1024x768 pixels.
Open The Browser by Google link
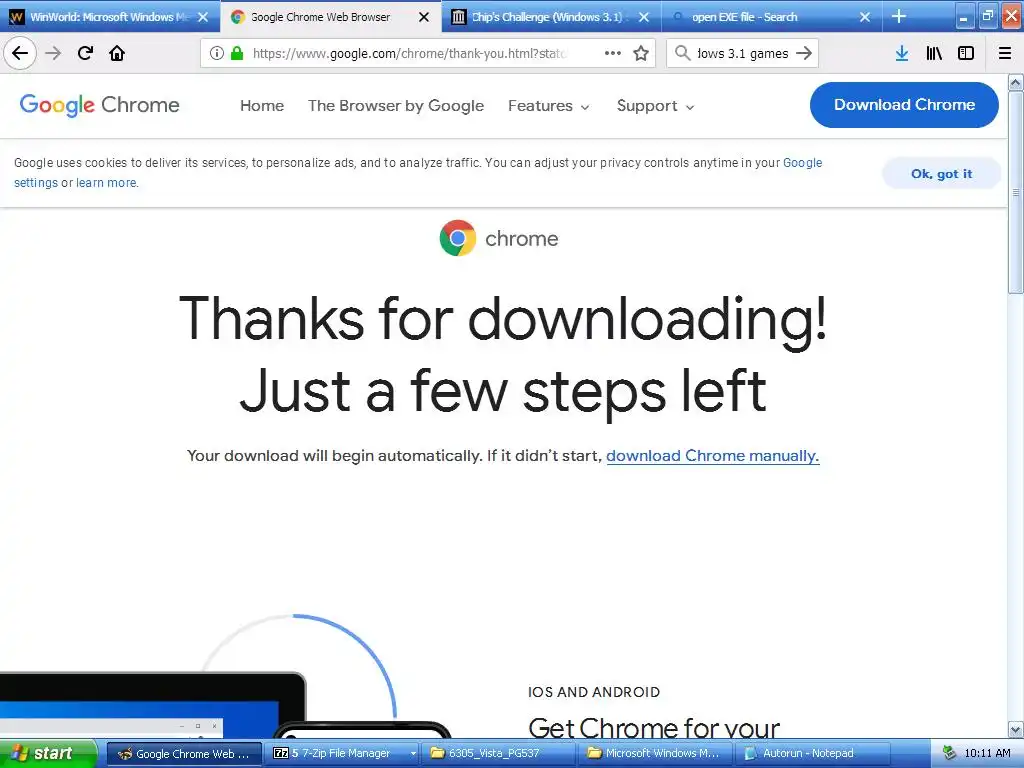(396, 106)
